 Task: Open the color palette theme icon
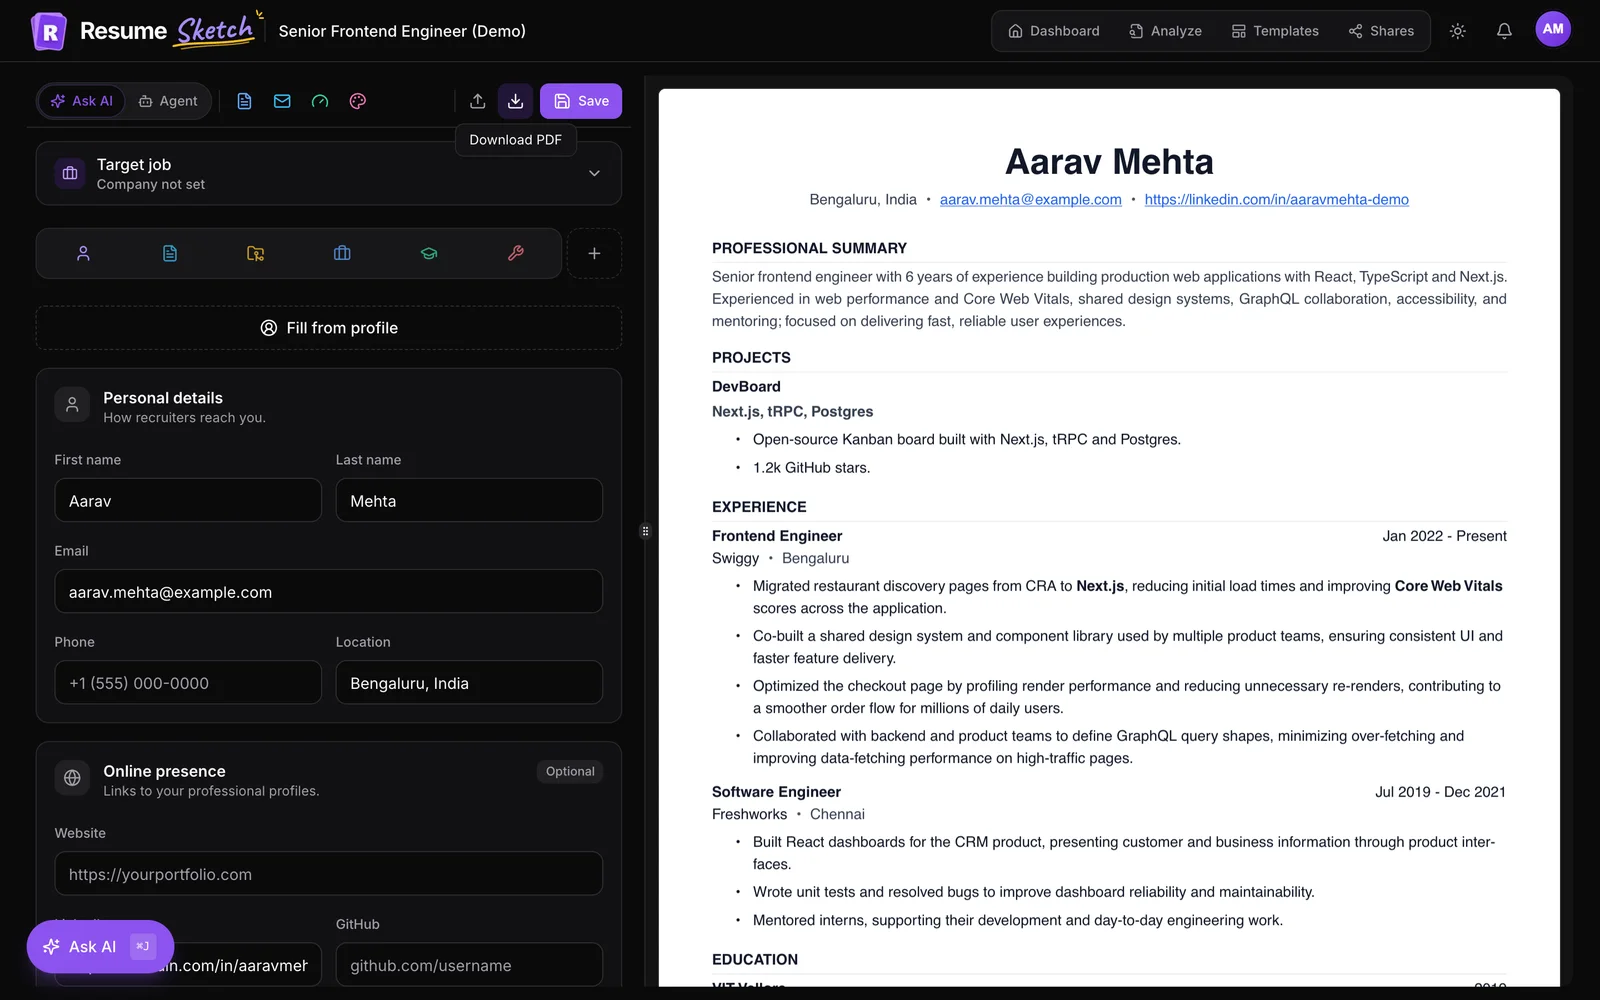(x=358, y=101)
